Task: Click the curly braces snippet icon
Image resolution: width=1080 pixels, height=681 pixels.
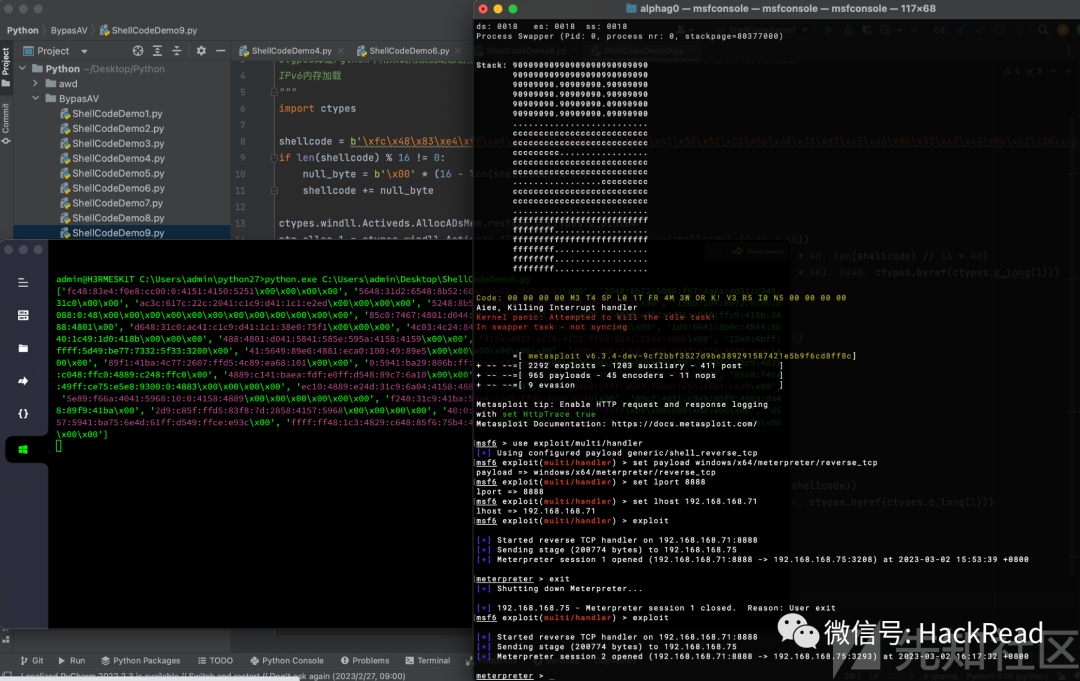Action: click(x=23, y=414)
